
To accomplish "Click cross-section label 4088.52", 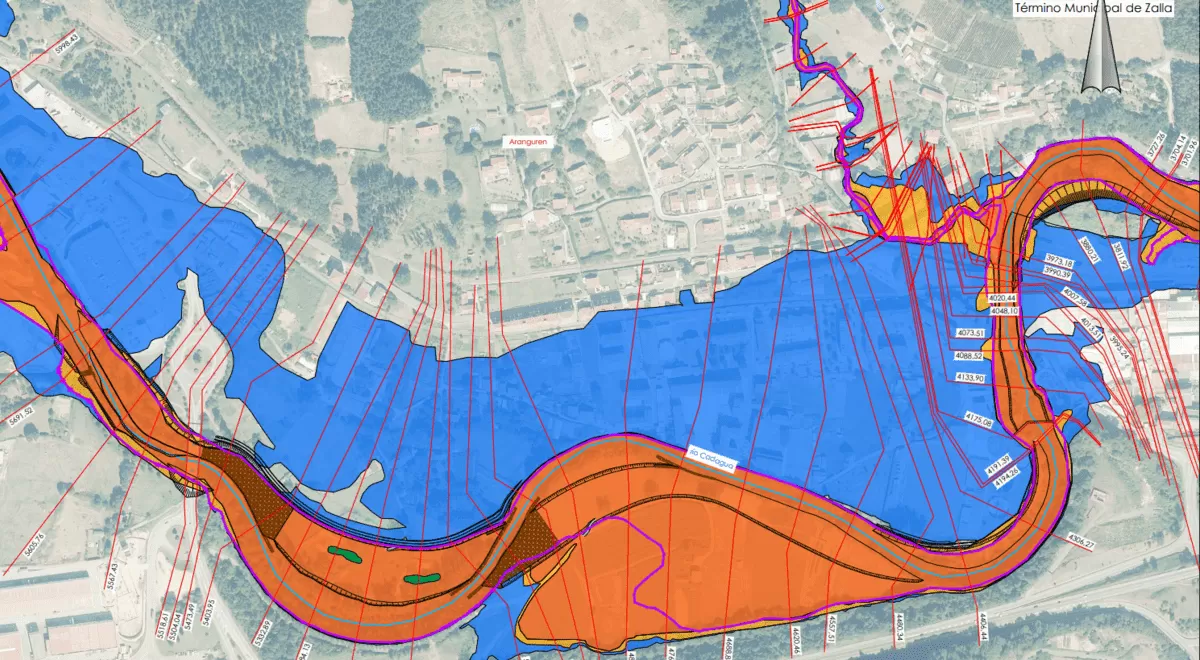I will click(969, 355).
